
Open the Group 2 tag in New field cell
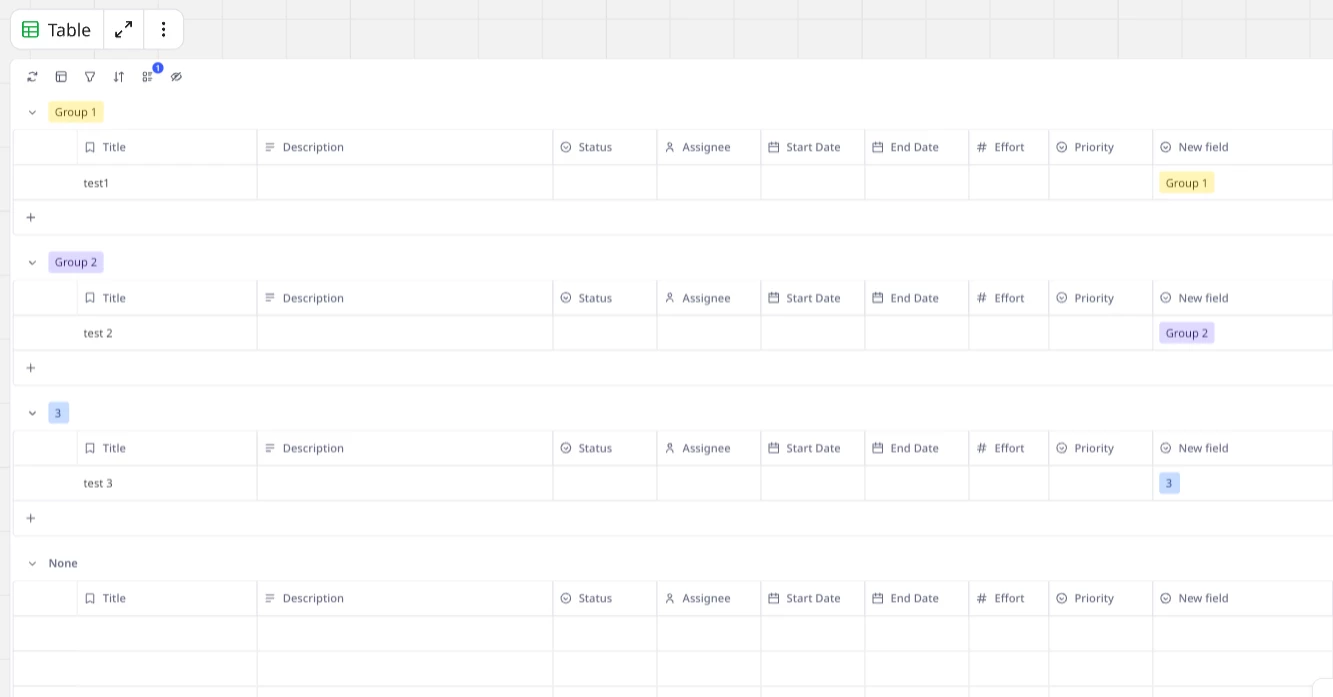pyautogui.click(x=1187, y=333)
